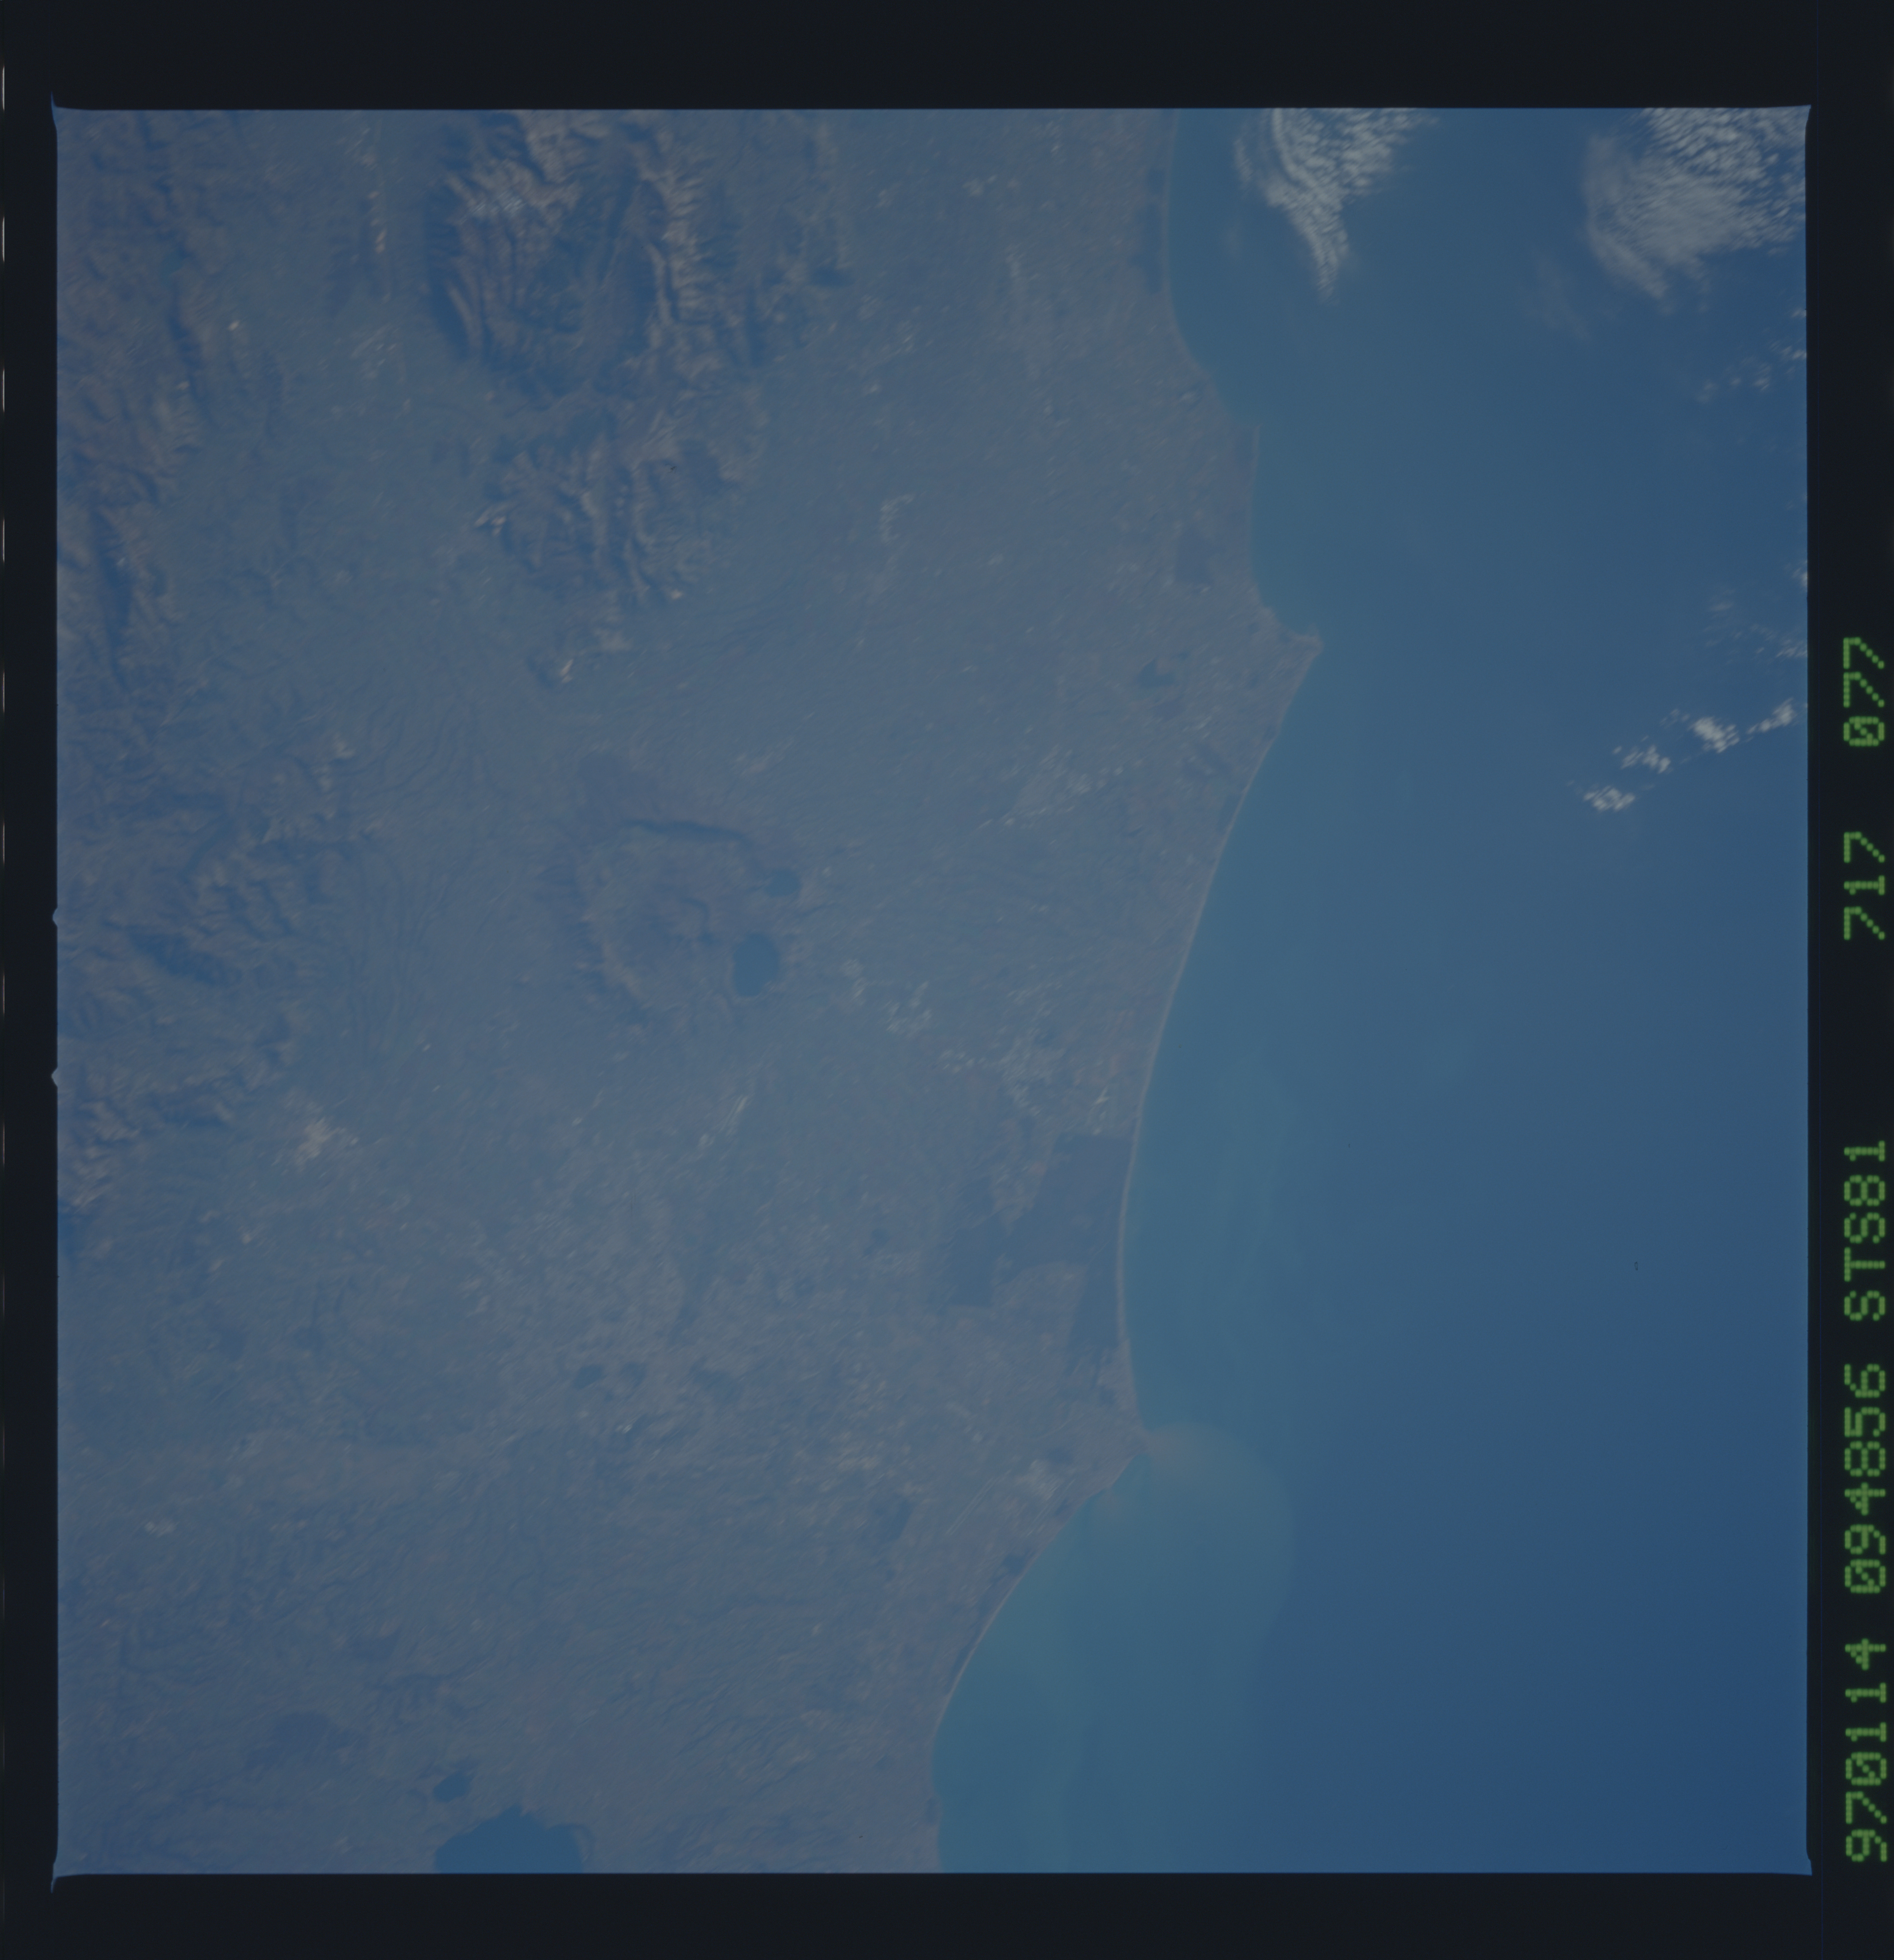The image size is (1894, 1960).
Task: Click the green "717" roll number
Action: 1864,886
